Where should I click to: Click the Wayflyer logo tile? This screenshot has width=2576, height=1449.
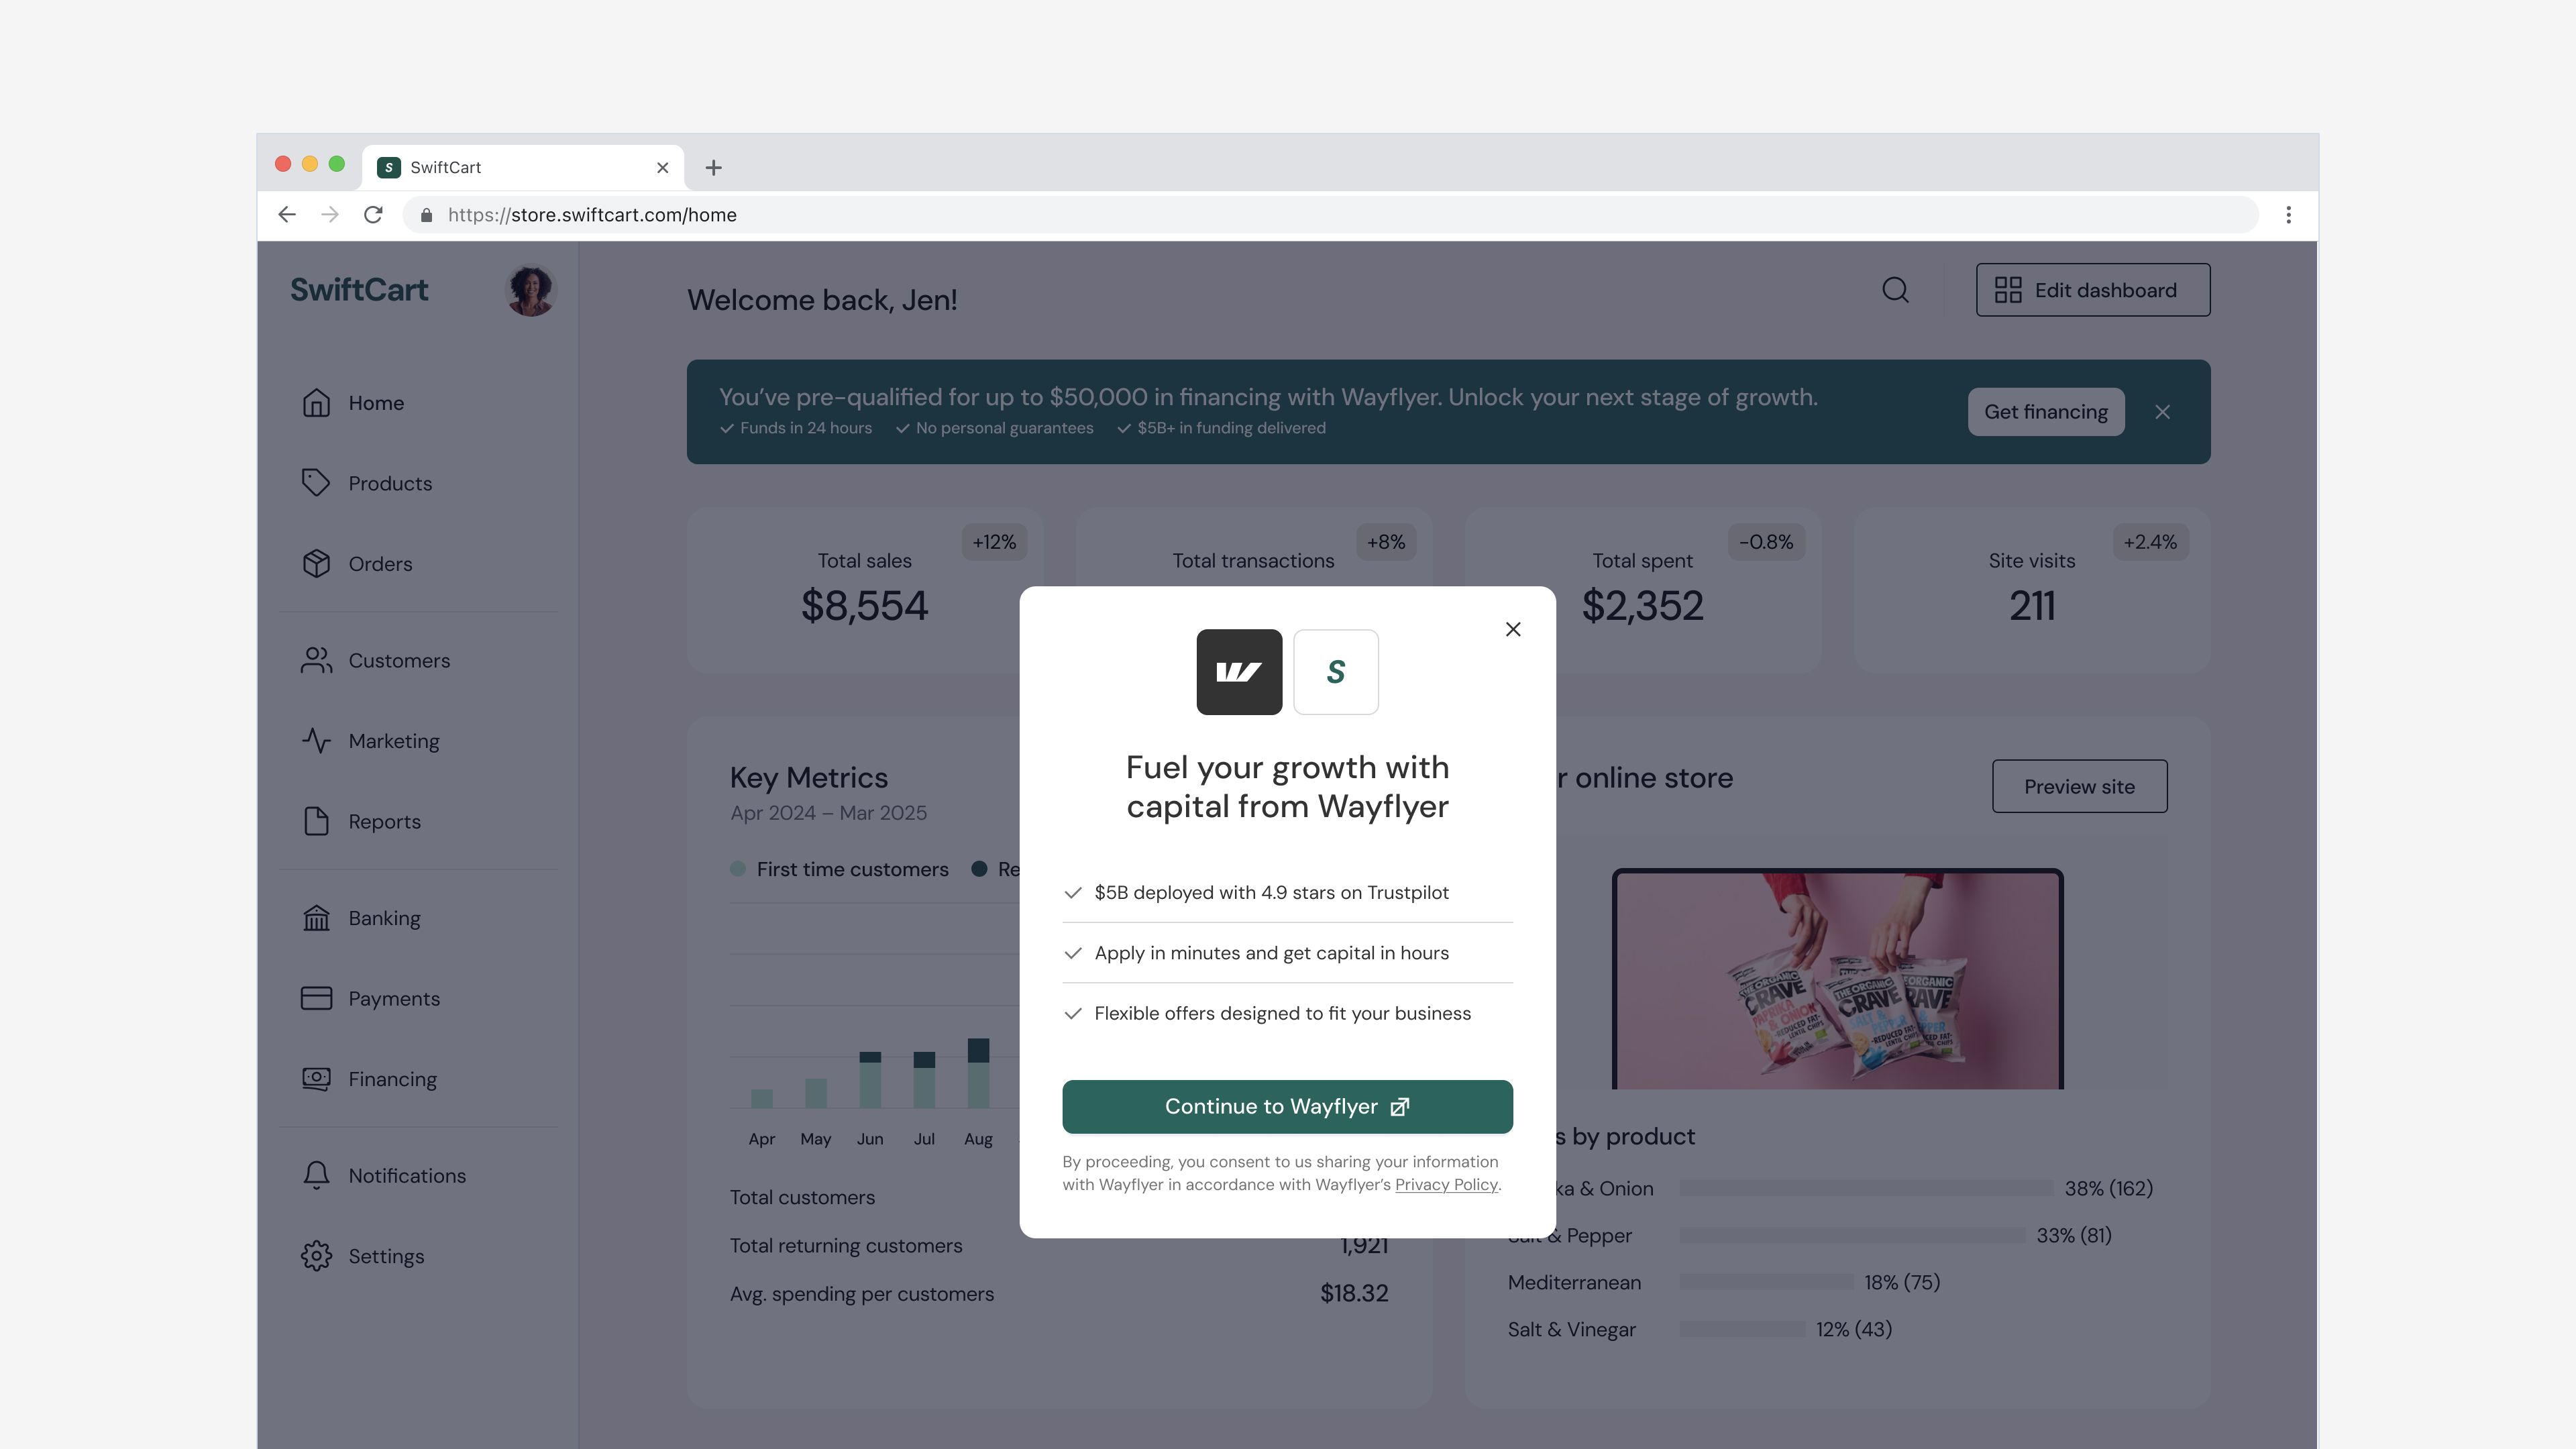pos(1239,672)
